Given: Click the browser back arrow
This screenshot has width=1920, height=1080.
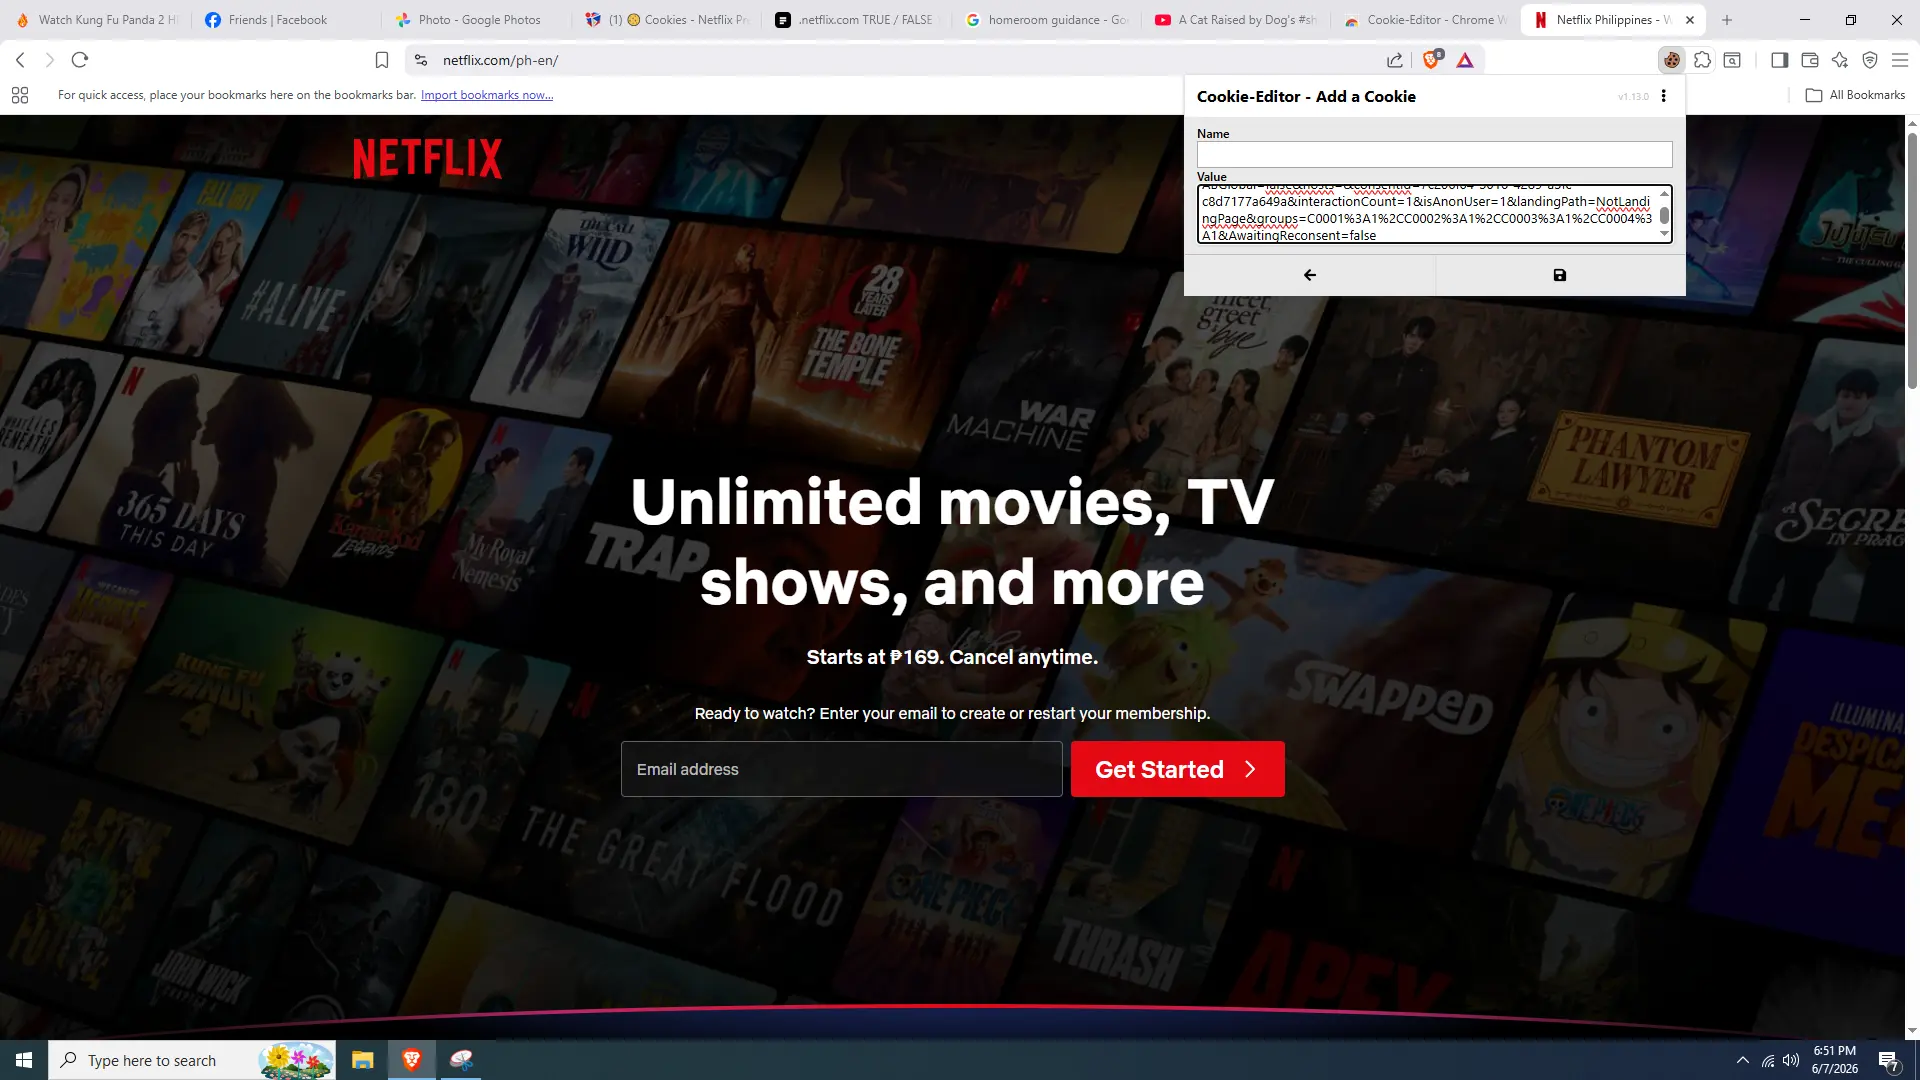Looking at the screenshot, I should 20,60.
